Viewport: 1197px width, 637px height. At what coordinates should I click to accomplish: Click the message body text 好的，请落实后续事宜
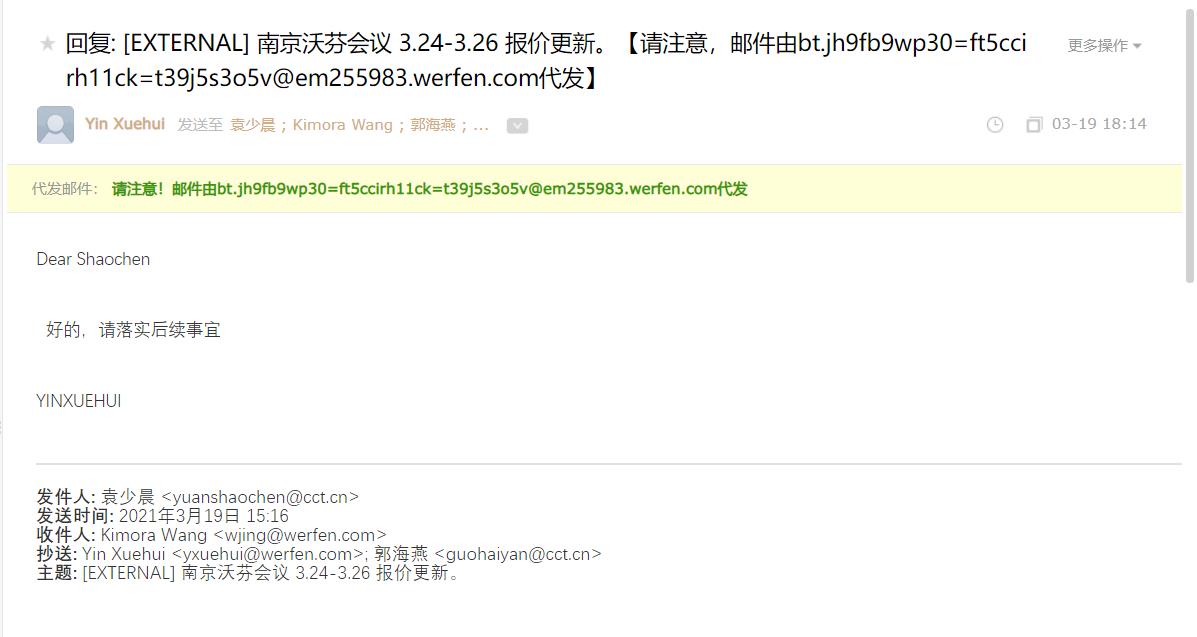pos(133,330)
